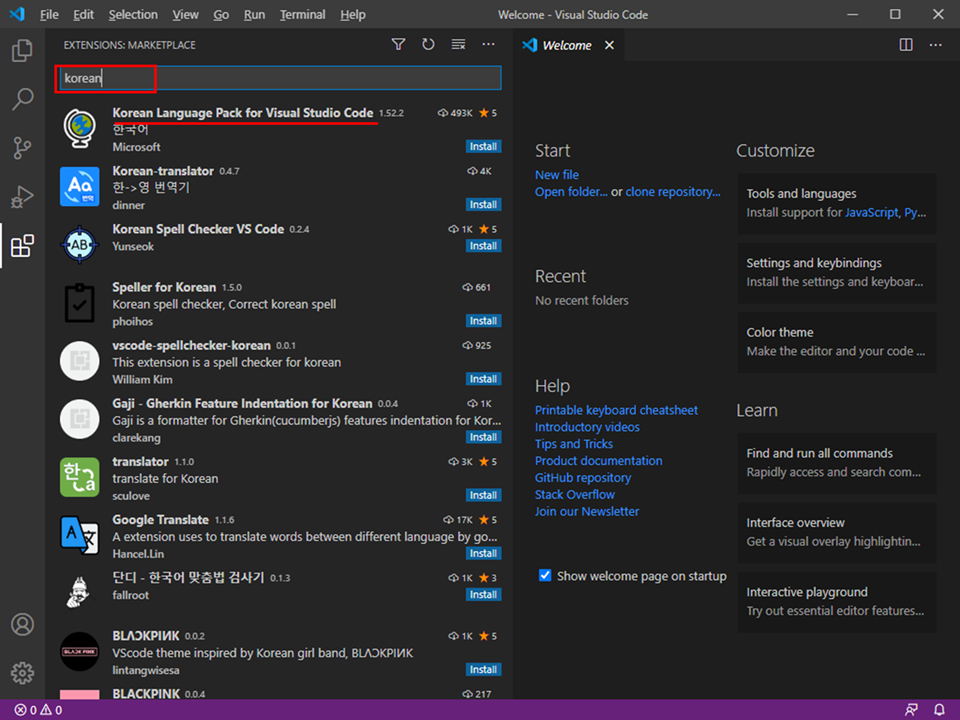This screenshot has width=960, height=720.
Task: Open the Color theme card
Action: [x=836, y=342]
